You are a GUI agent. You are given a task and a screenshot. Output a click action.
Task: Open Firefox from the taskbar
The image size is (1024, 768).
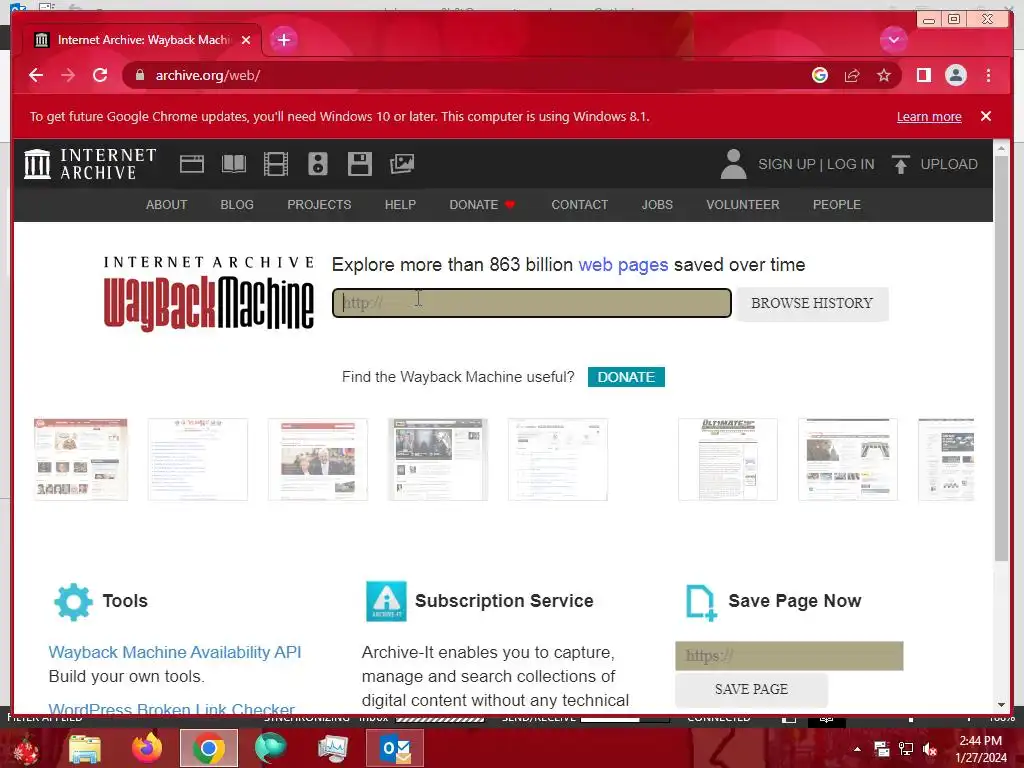coord(147,748)
